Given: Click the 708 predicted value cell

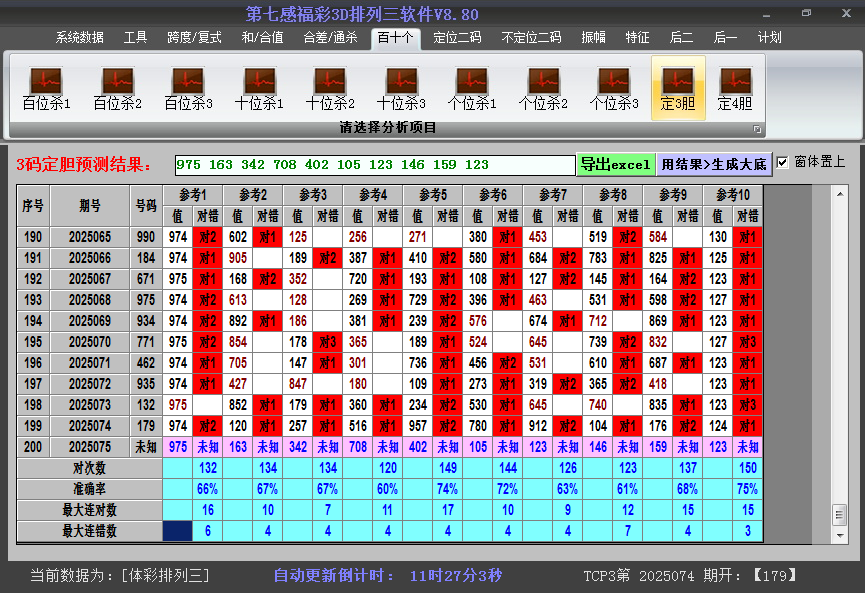Looking at the screenshot, I should (x=357, y=447).
